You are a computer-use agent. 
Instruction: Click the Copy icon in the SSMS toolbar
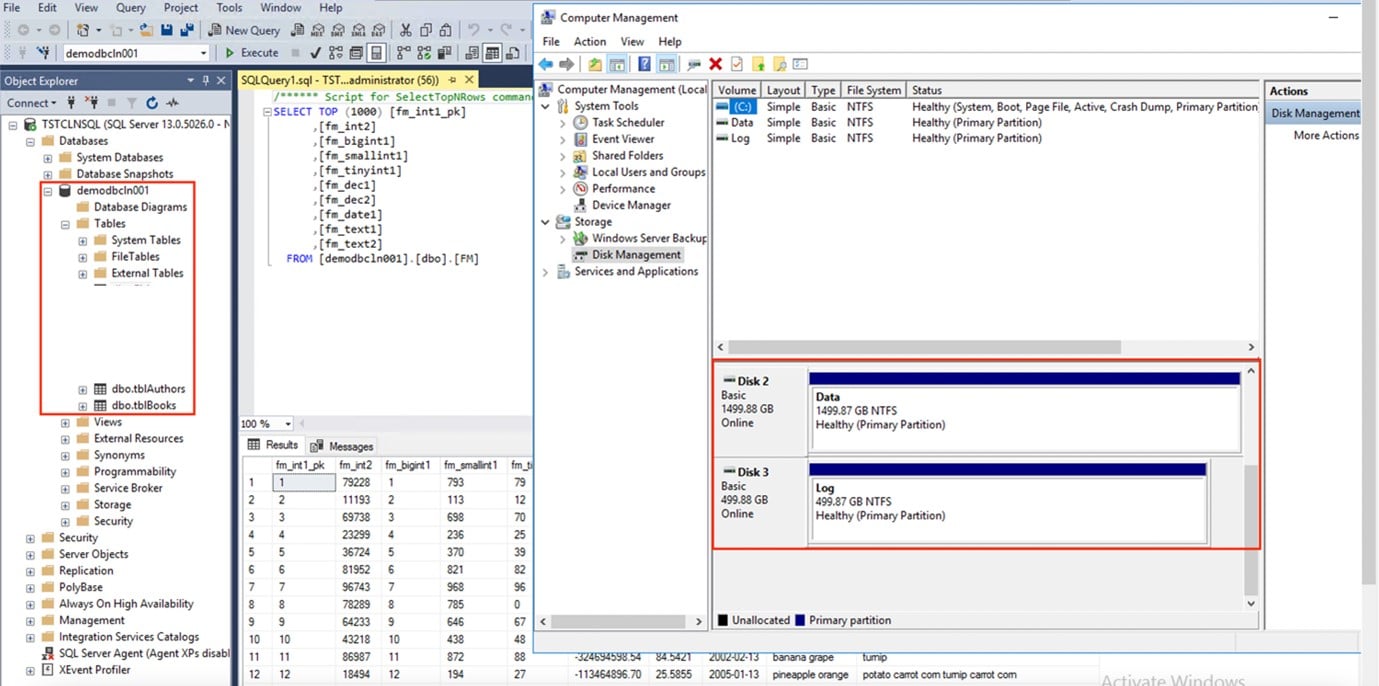(426, 30)
